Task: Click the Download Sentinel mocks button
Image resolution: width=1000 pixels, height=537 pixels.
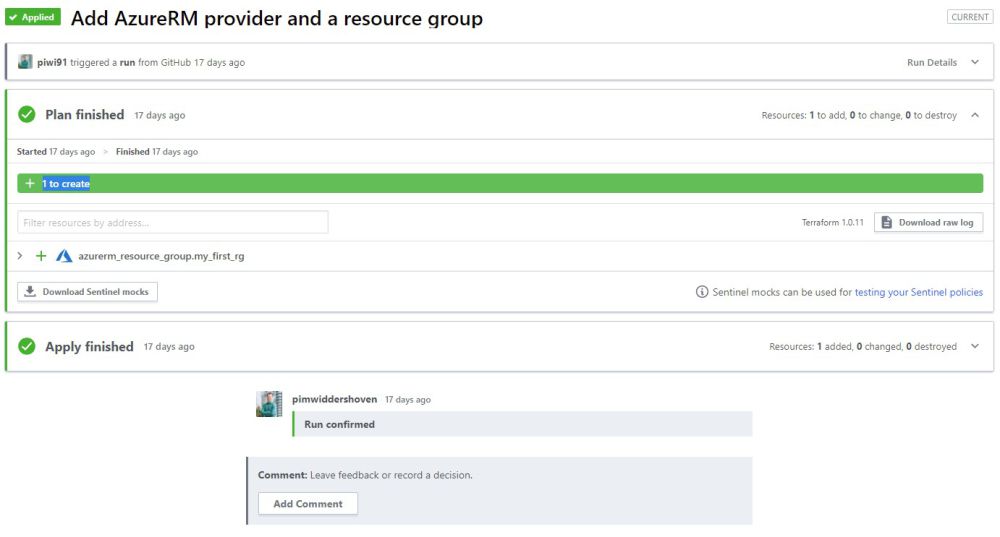Action: 87,291
